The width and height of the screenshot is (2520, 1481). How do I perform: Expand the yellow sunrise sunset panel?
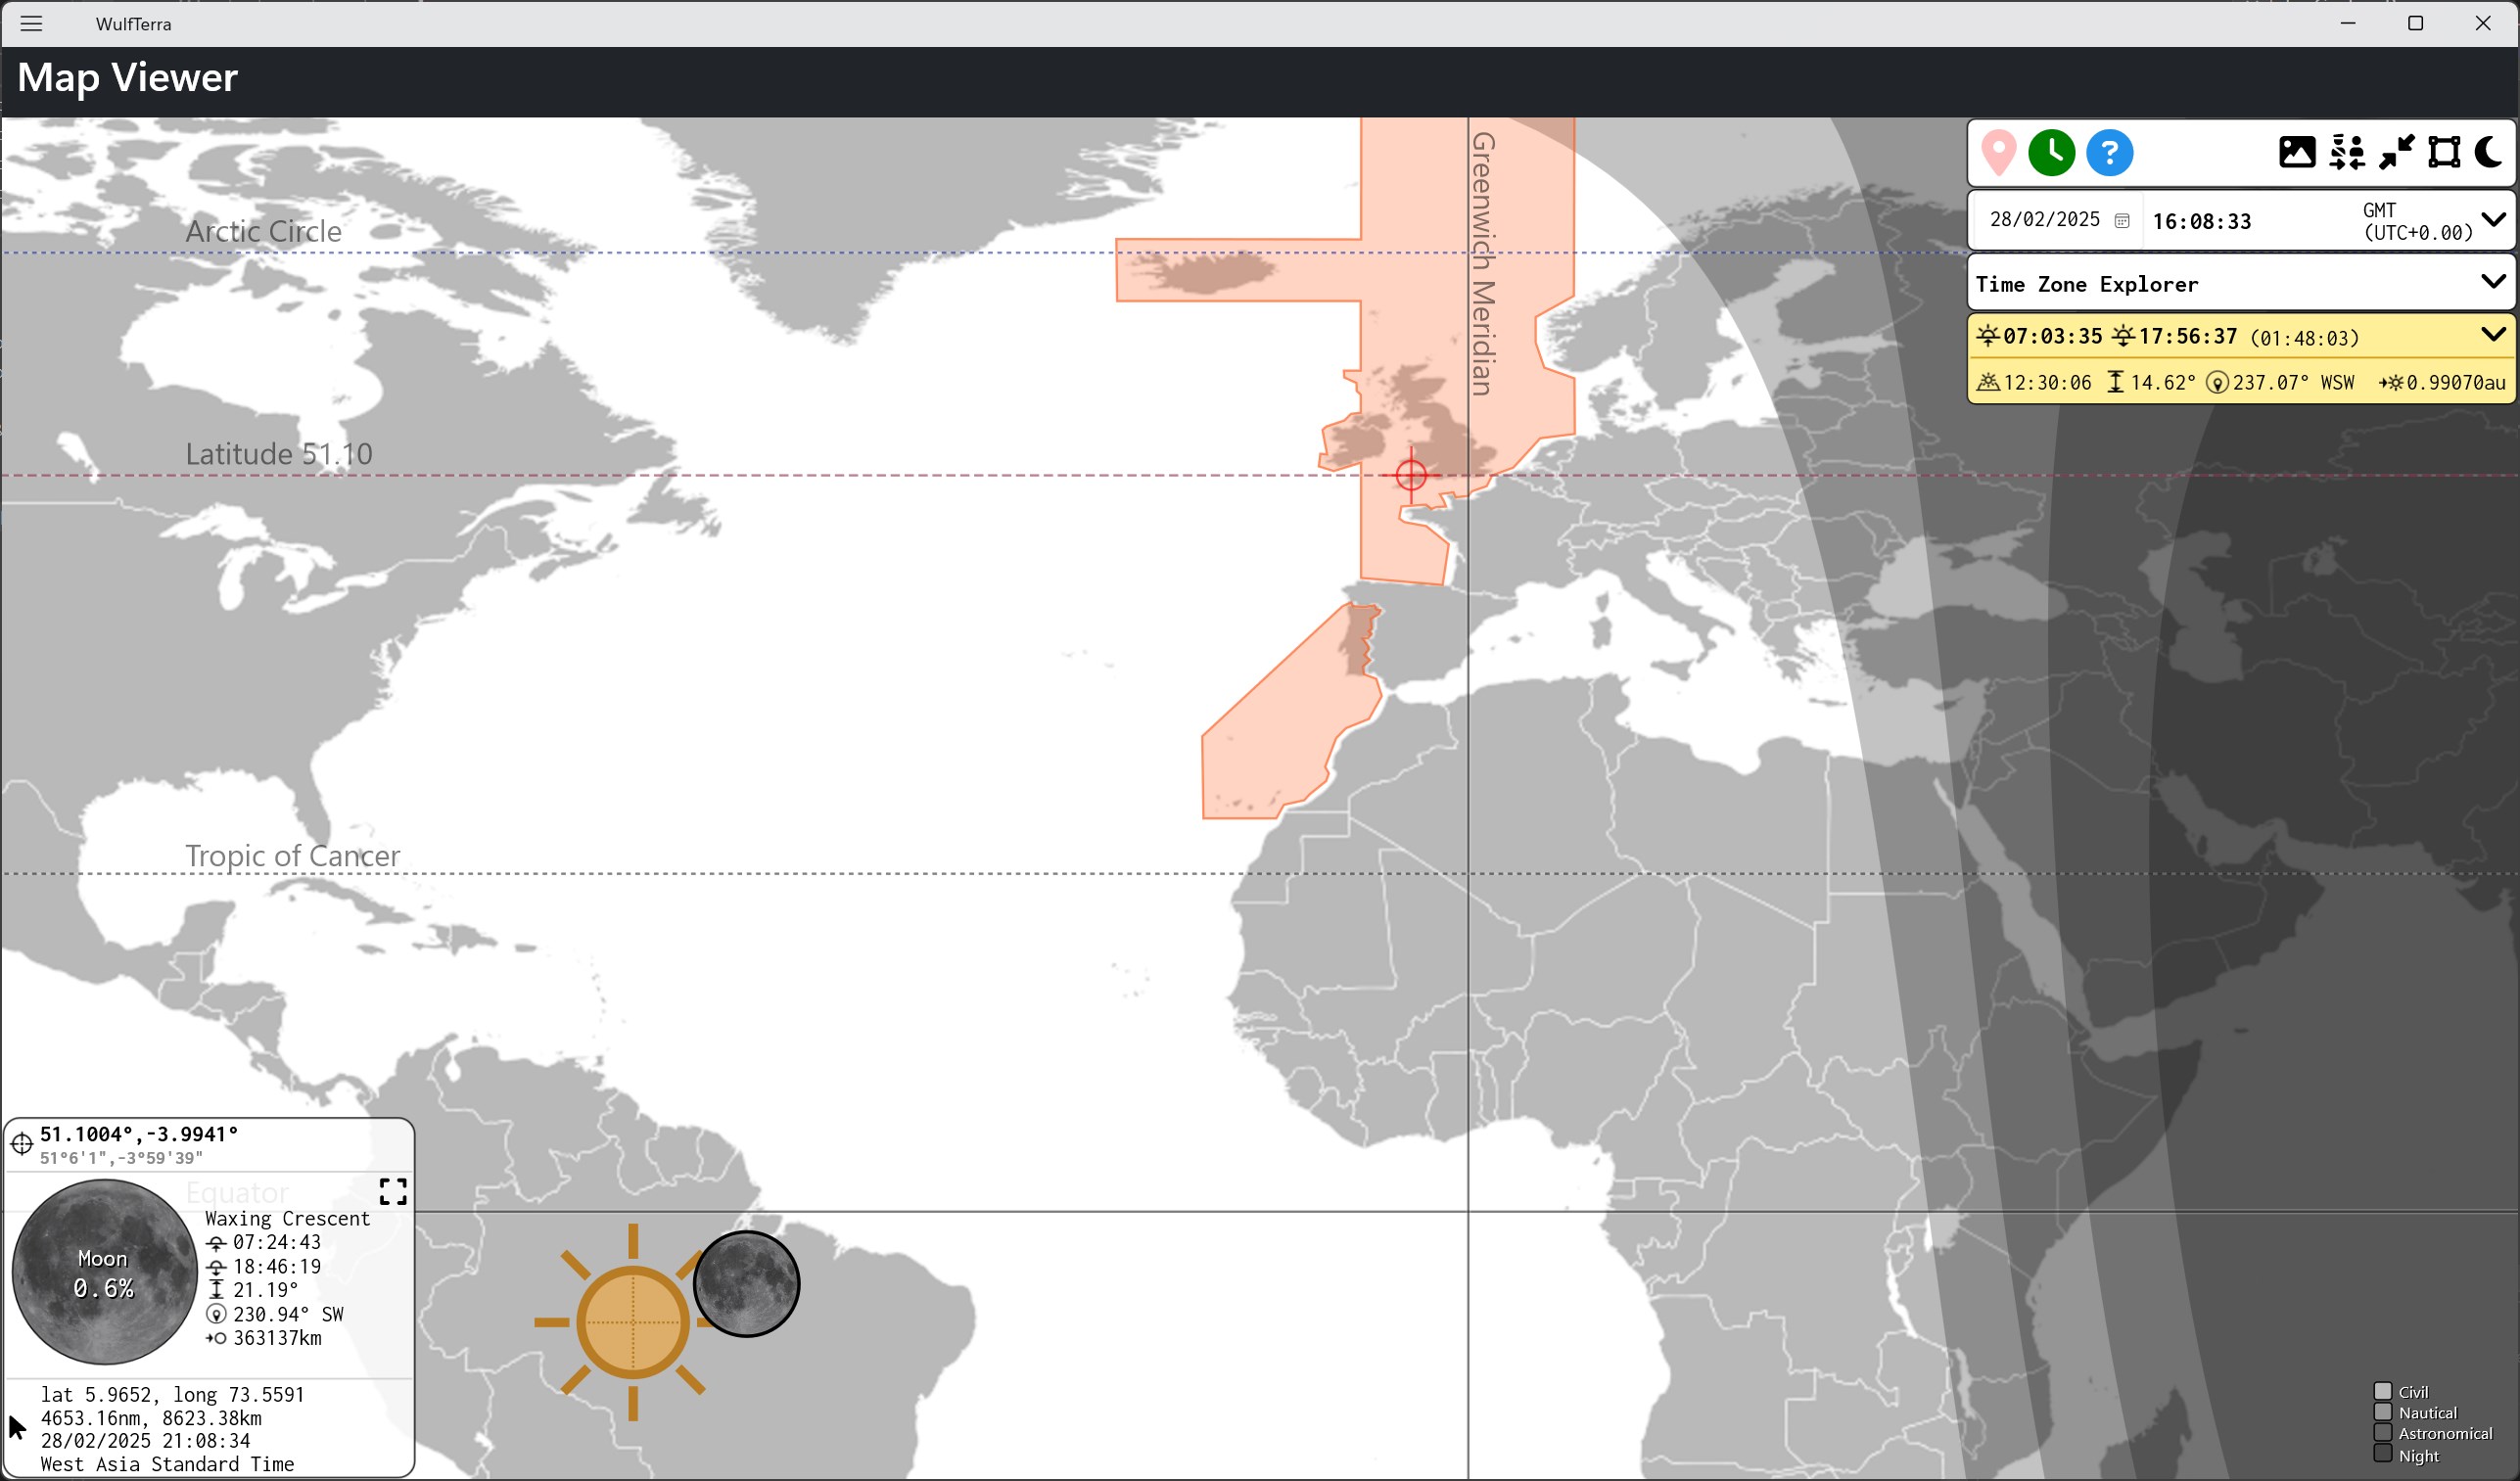pos(2493,335)
